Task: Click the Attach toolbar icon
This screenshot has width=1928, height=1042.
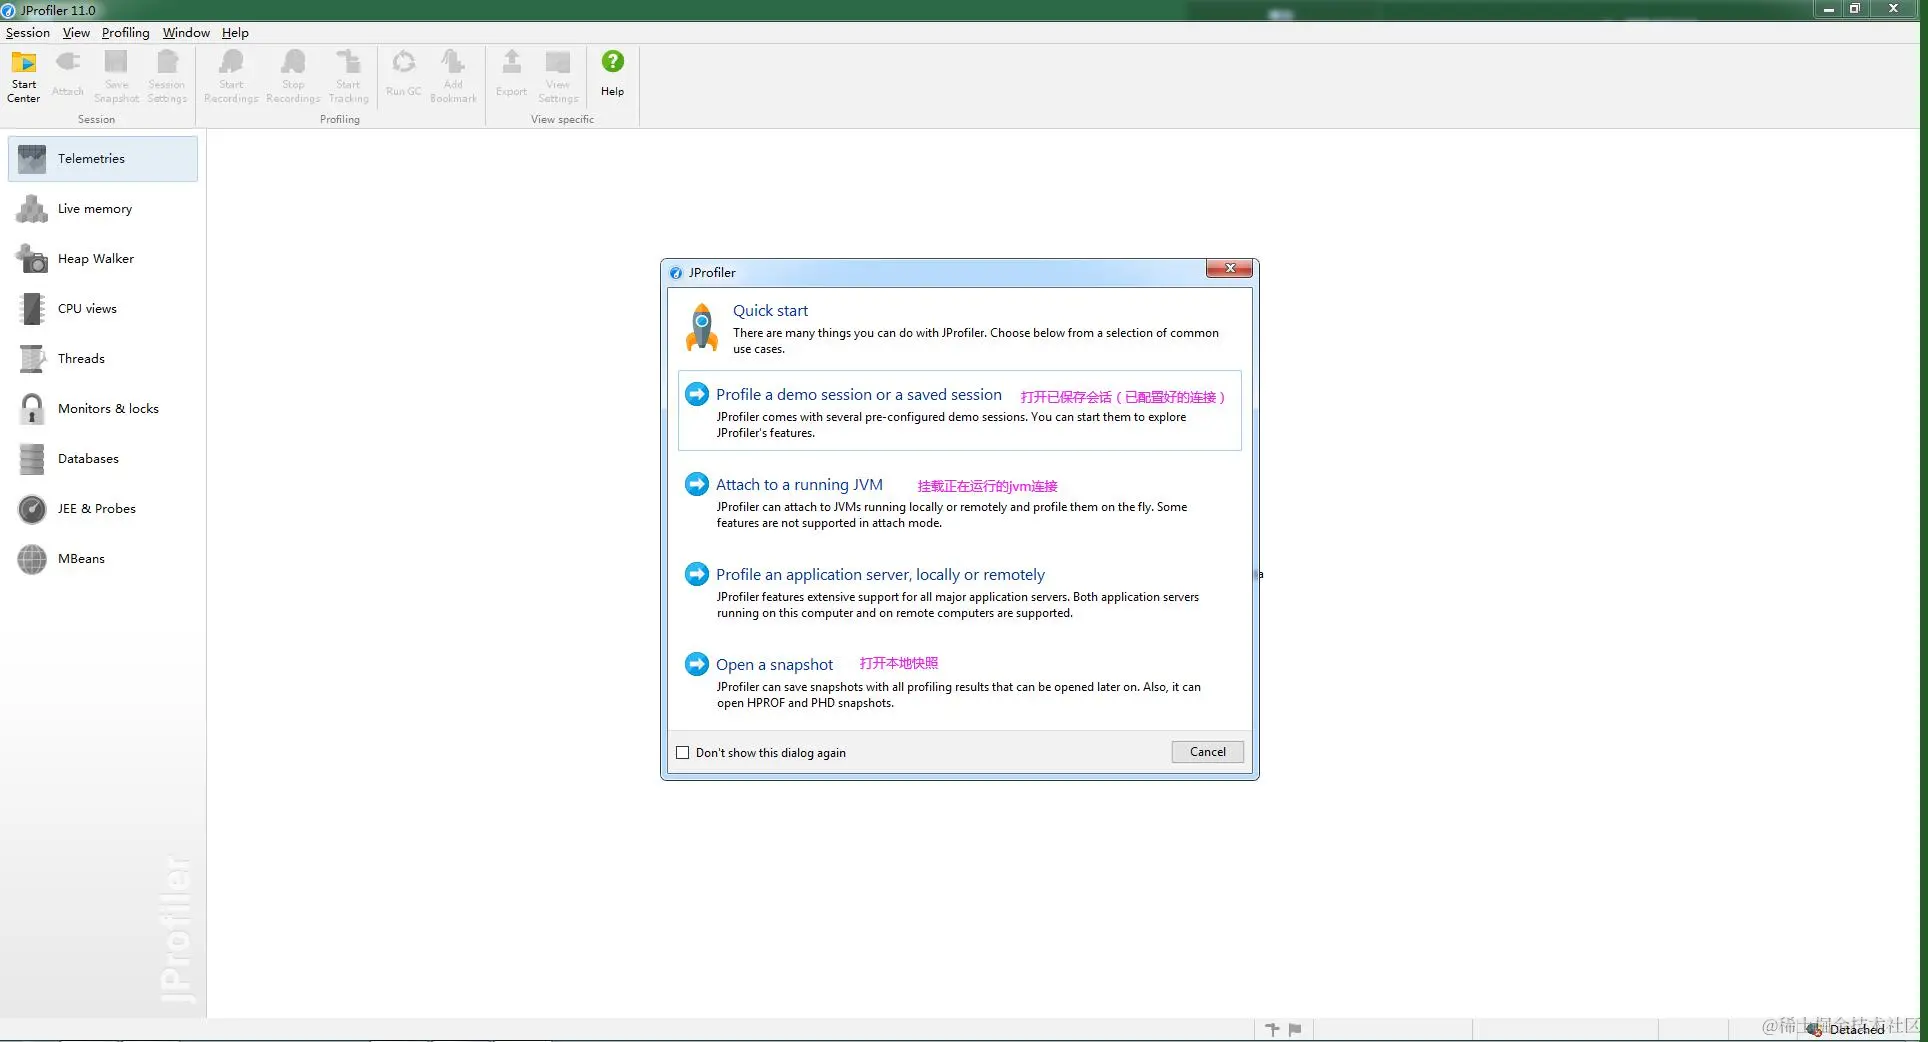Action: point(67,76)
